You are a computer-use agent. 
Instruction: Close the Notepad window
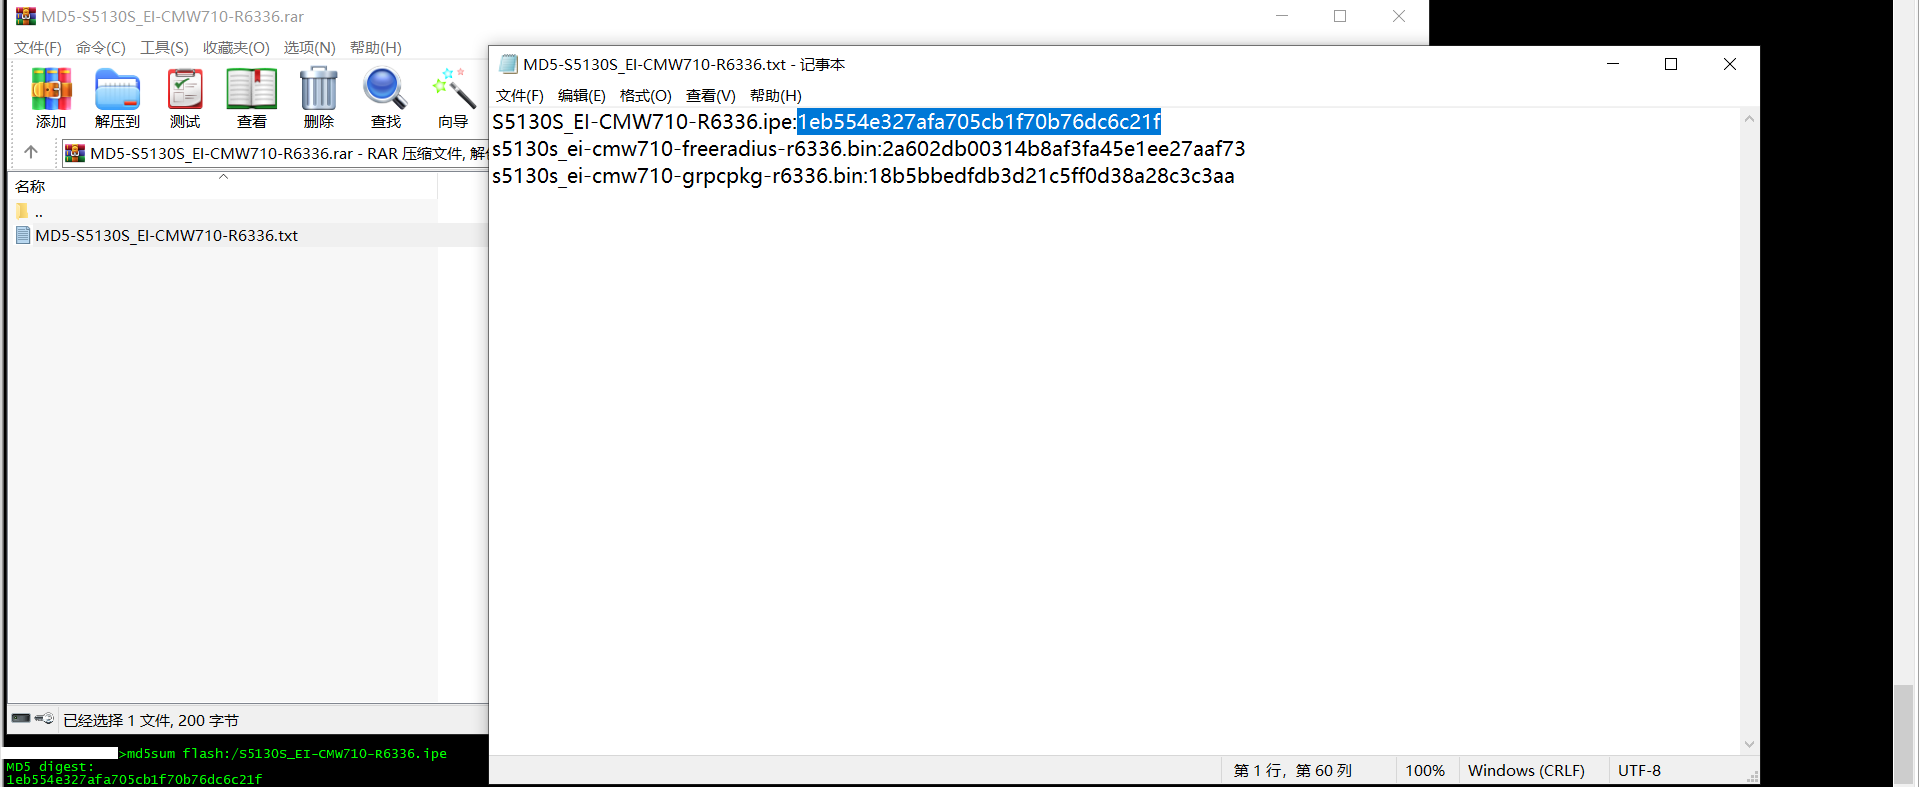click(x=1729, y=64)
